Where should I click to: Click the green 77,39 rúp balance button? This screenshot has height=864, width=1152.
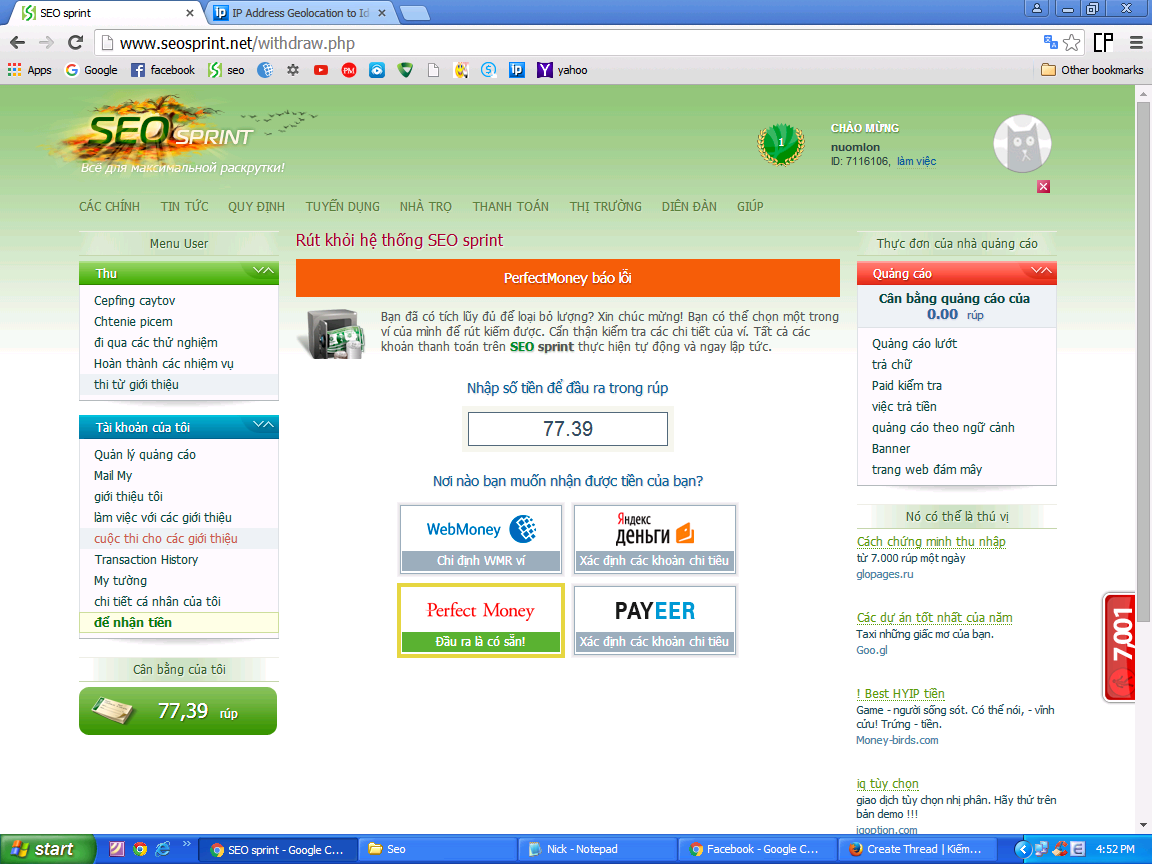tap(178, 711)
